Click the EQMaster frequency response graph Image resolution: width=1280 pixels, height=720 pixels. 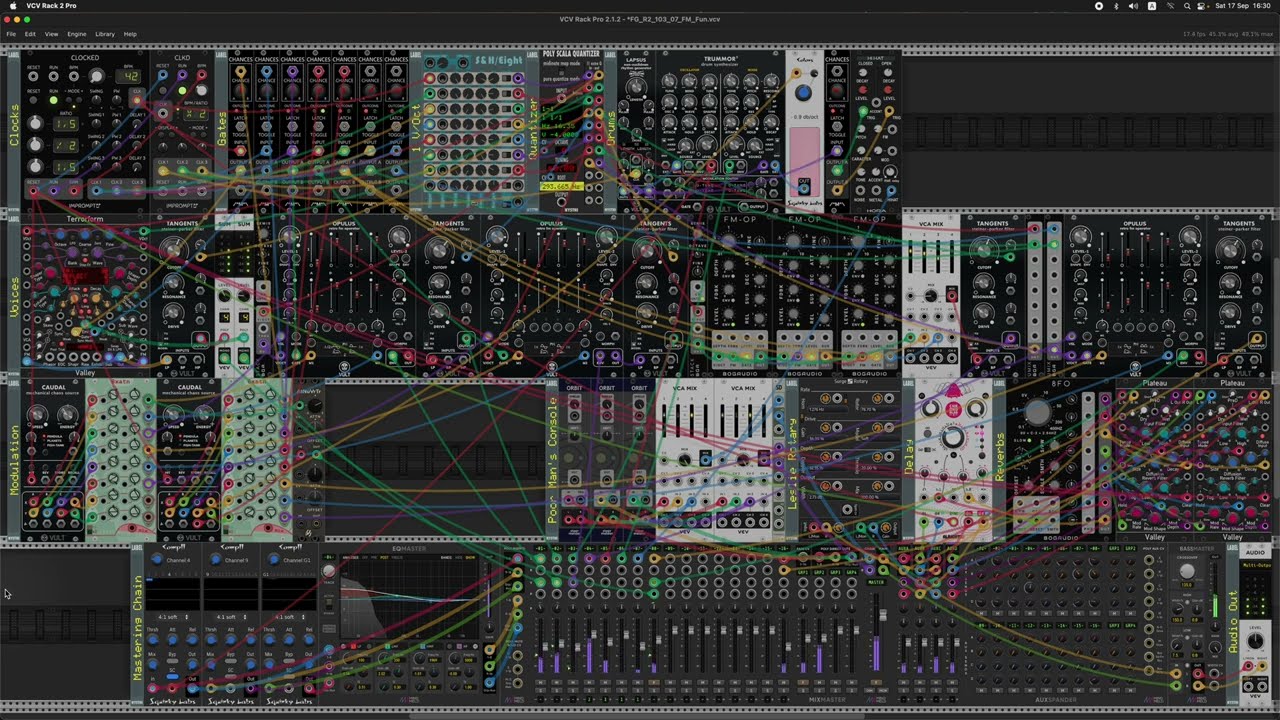point(409,600)
